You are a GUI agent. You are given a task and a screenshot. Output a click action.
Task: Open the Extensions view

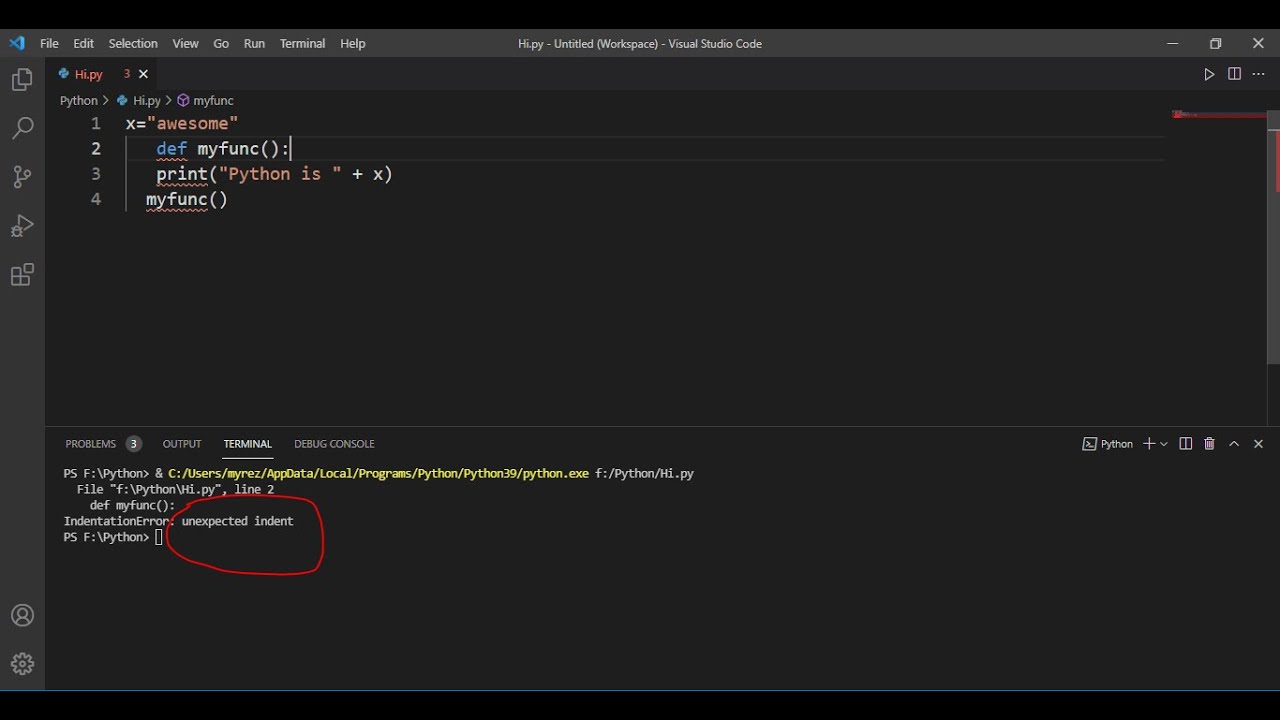pos(22,275)
